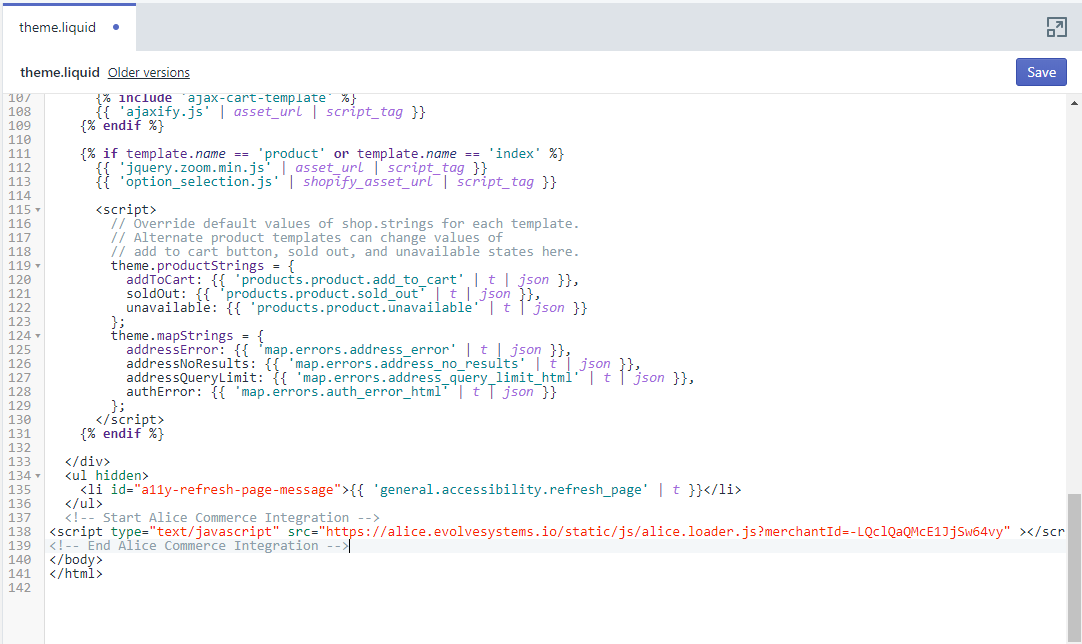
Task: Place cursor on the closing html tag
Action: click(76, 574)
